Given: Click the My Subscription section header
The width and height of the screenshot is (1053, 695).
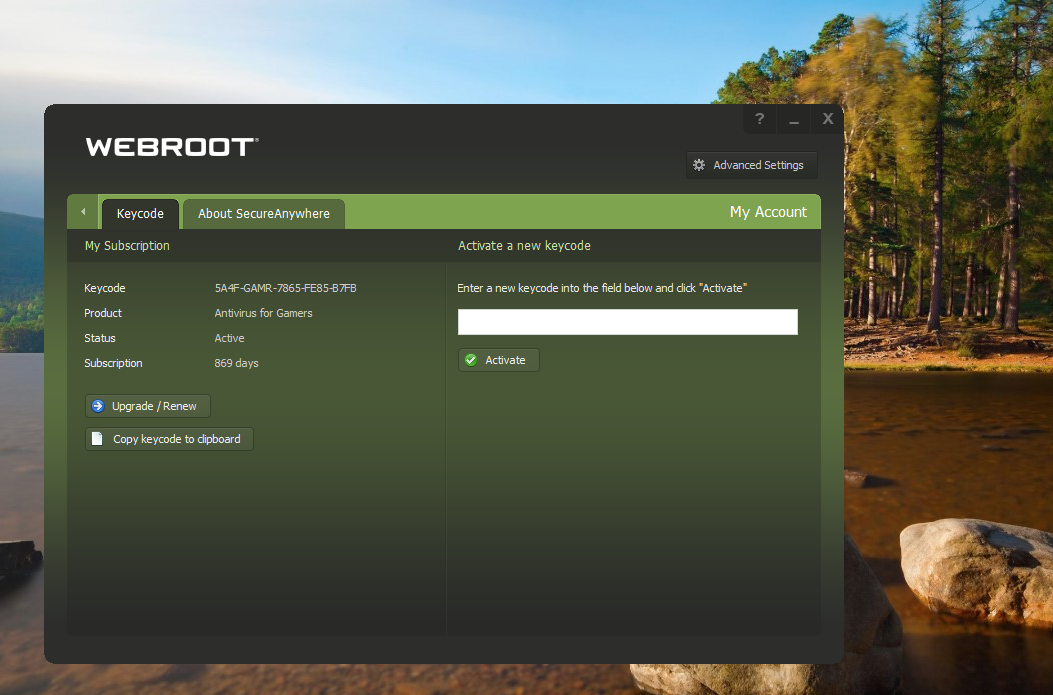Looking at the screenshot, I should pyautogui.click(x=127, y=246).
